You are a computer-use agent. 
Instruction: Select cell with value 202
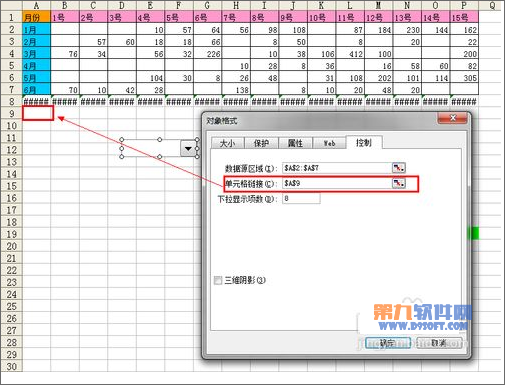coord(378,78)
